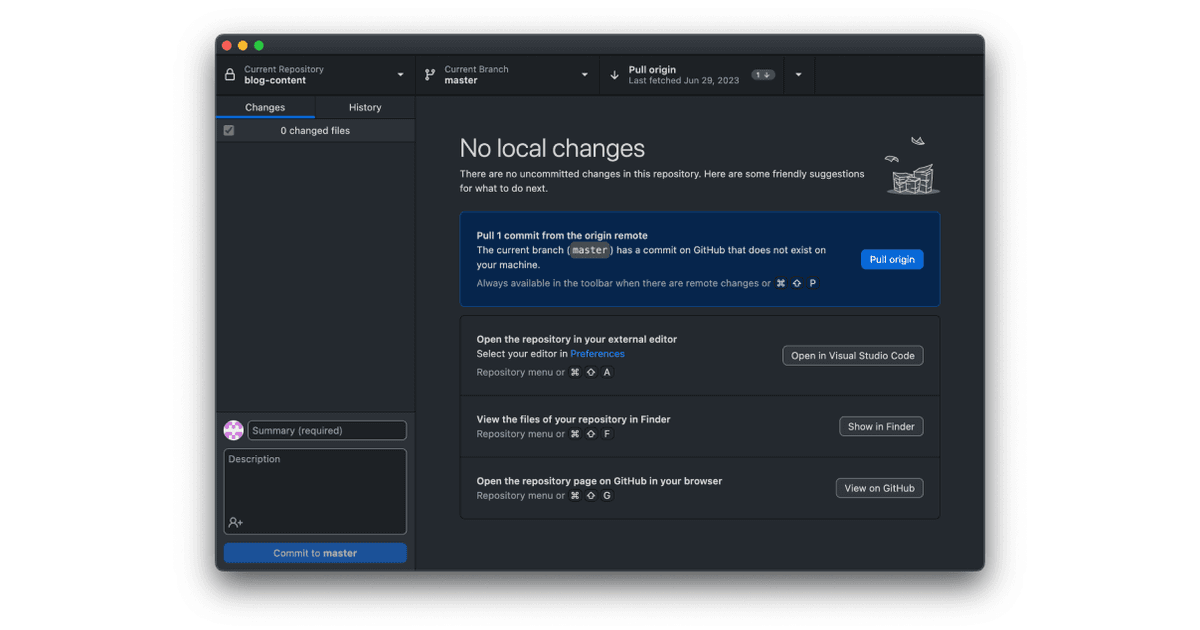Click Show in Finder button
Viewport: 1200px width, 630px height.
(881, 426)
